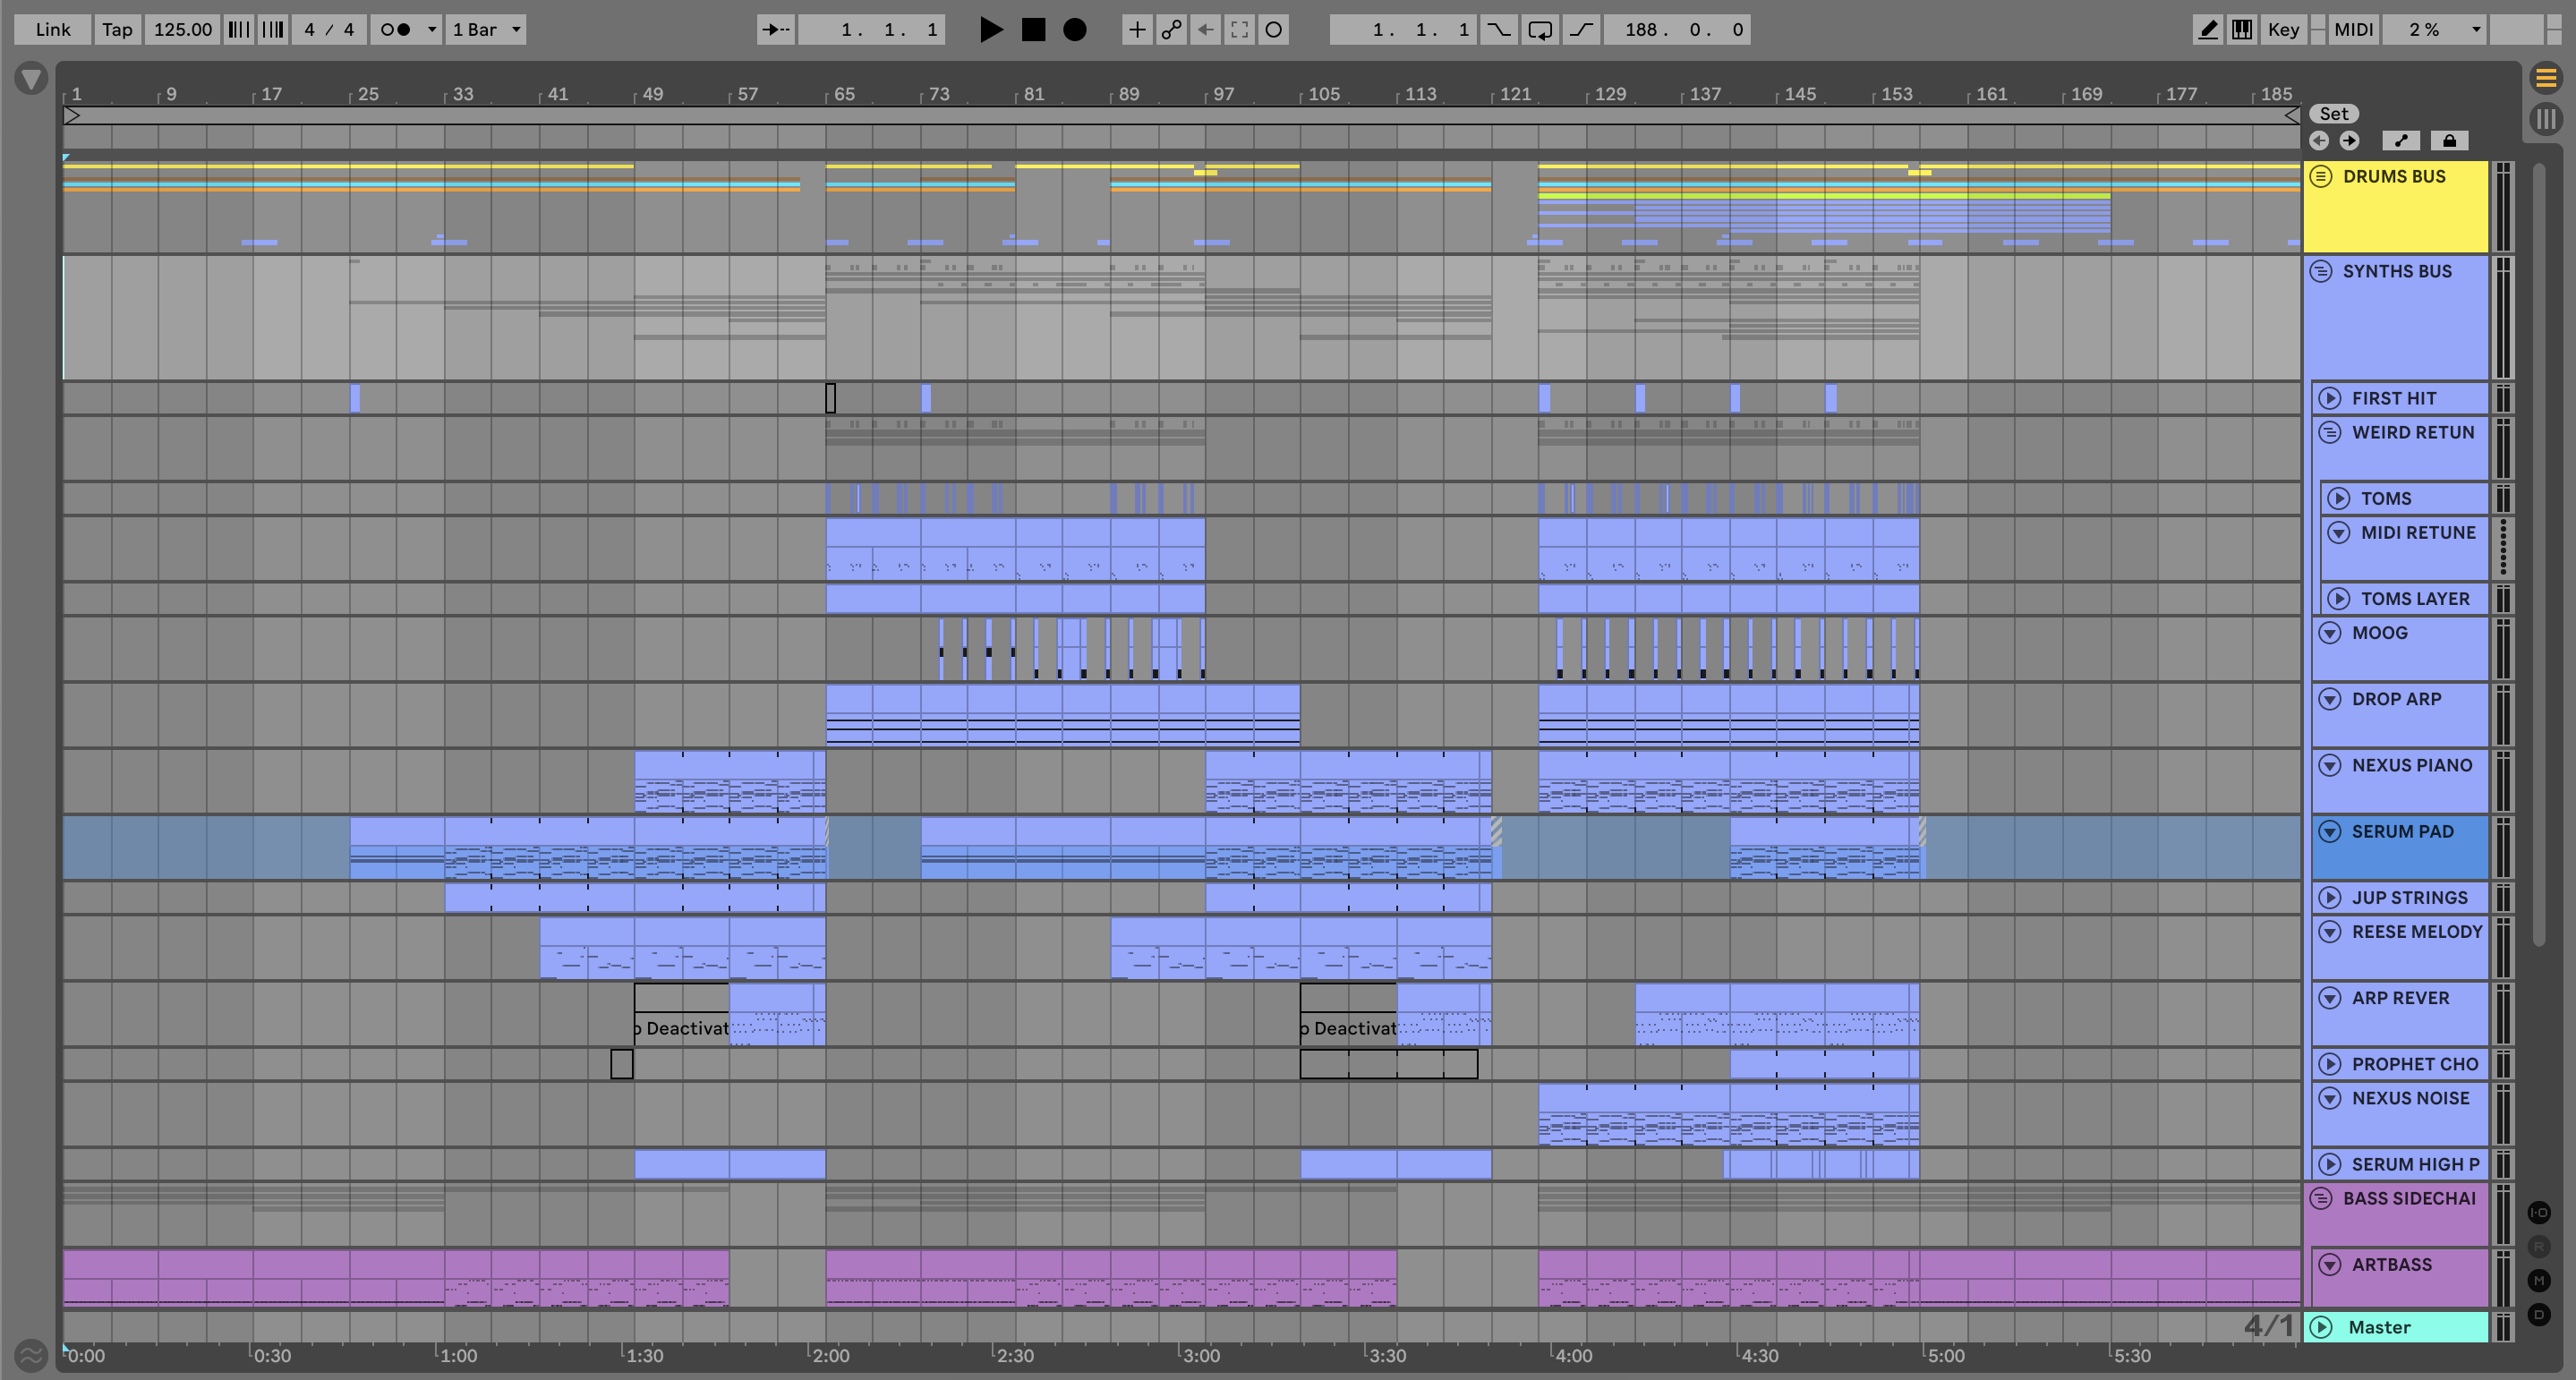
Task: Jump to next locator arrow
Action: point(2349,141)
